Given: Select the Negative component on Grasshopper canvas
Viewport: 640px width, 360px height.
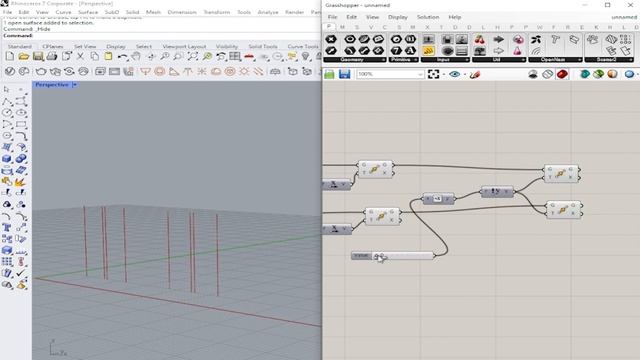Looking at the screenshot, I should tap(438, 199).
